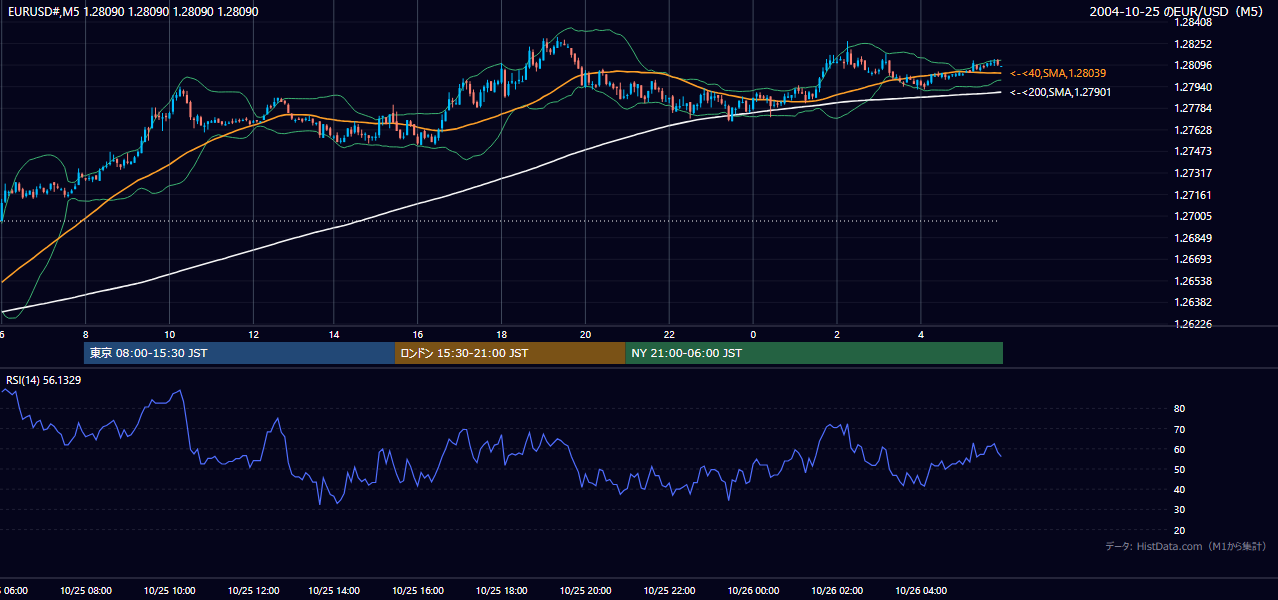Screen dimensions: 1278x600
Task: Click price level 1.28252 on price axis
Action: (x=1193, y=44)
